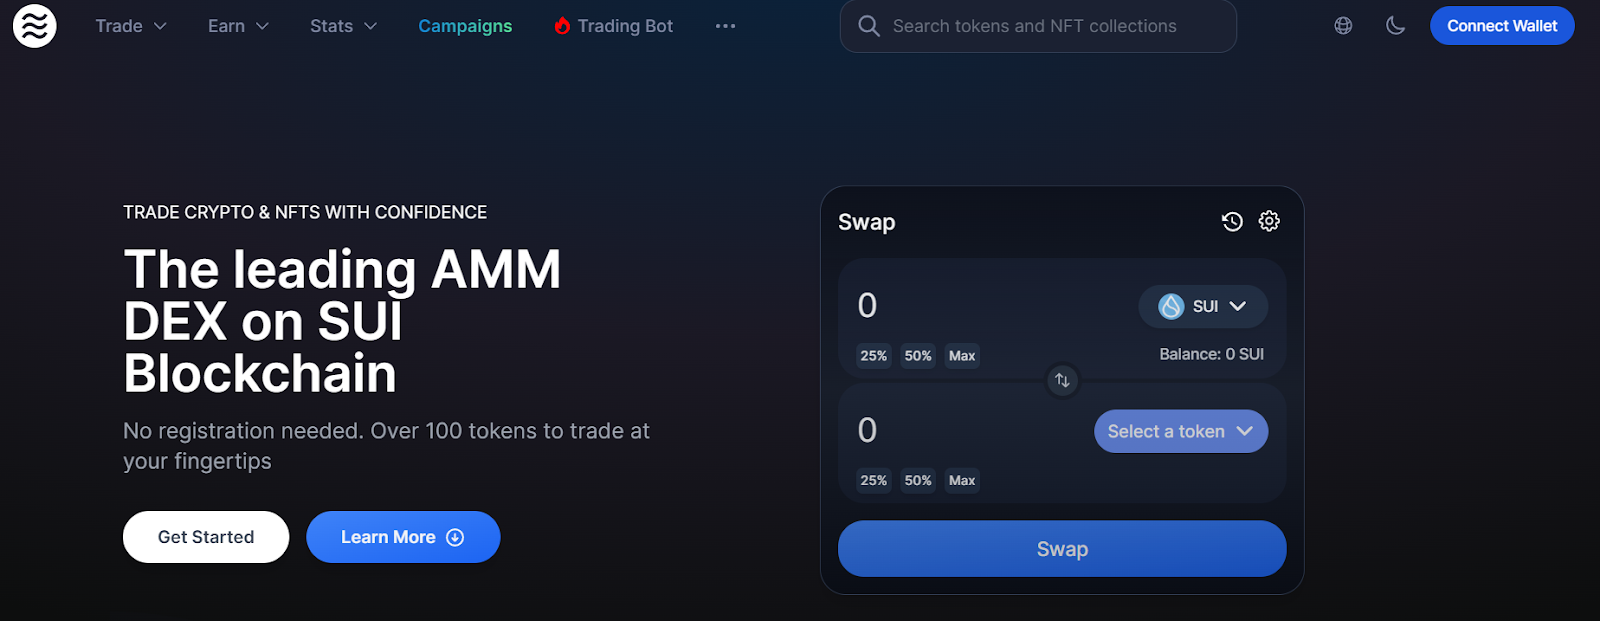Open the three-dots more menu
This screenshot has width=1600, height=621.
coord(726,26)
